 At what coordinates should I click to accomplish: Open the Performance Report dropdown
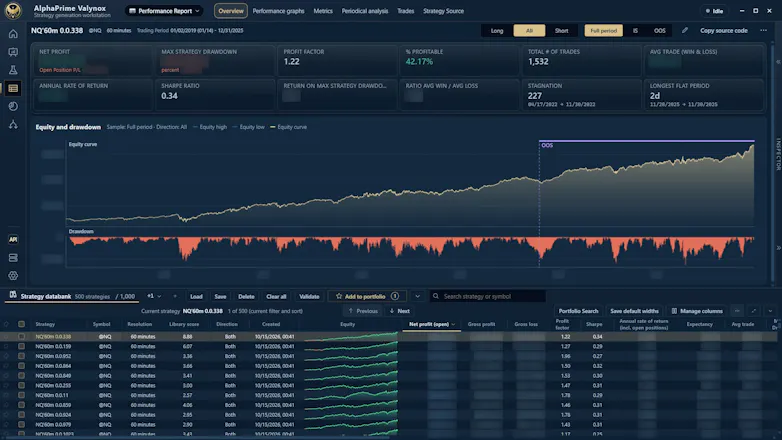coord(164,11)
